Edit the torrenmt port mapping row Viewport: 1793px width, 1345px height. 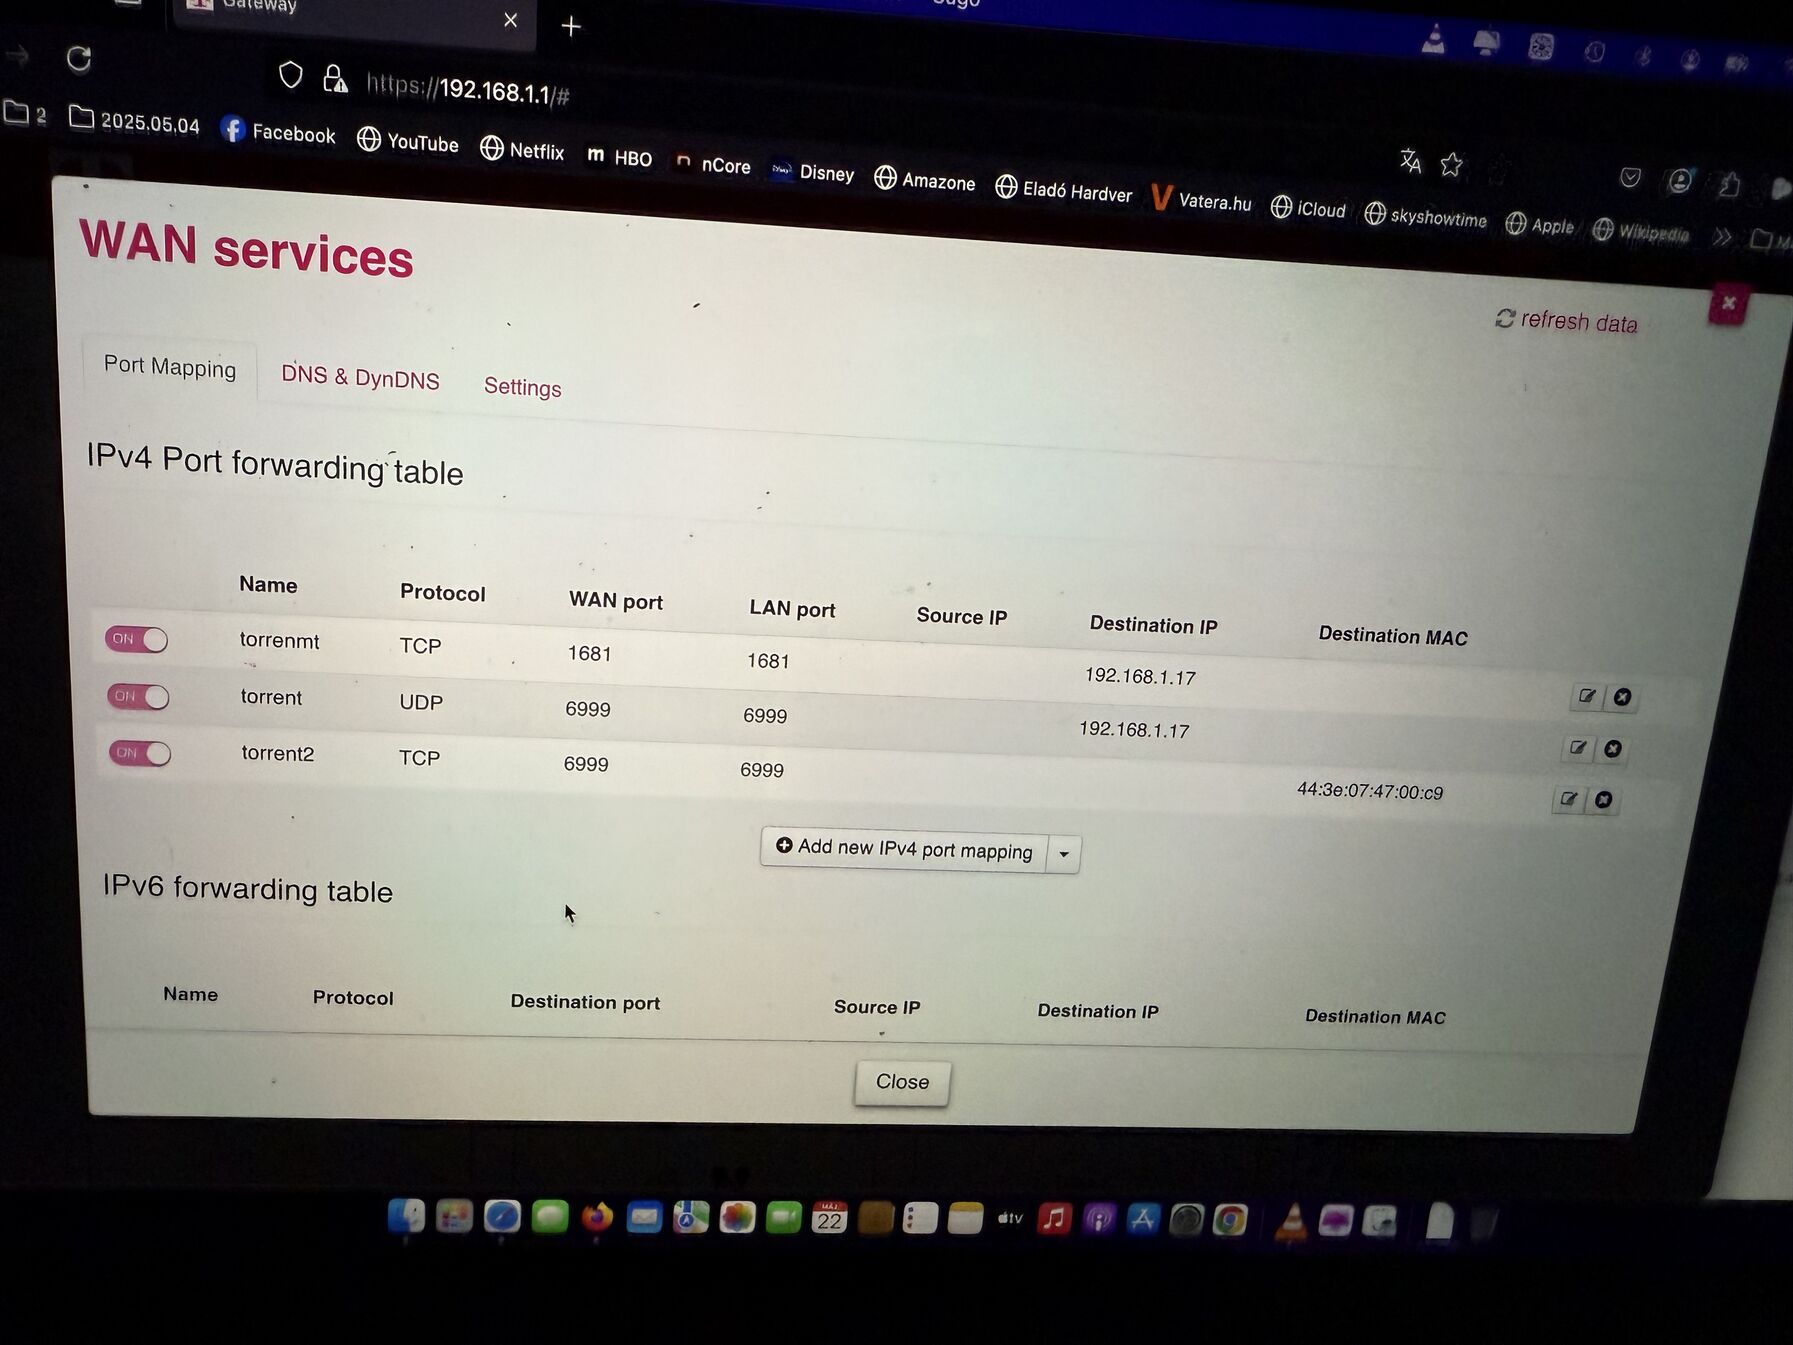coord(1586,696)
